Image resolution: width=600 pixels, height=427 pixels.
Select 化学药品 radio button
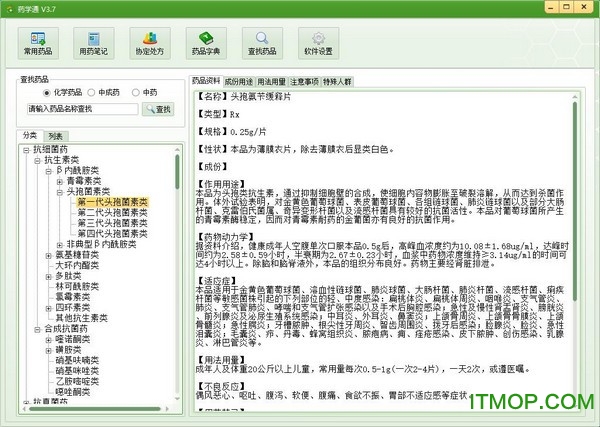pos(47,93)
